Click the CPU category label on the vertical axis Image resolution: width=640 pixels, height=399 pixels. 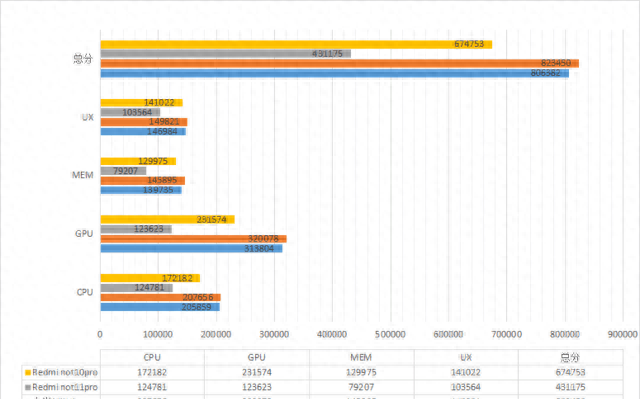tap(85, 293)
